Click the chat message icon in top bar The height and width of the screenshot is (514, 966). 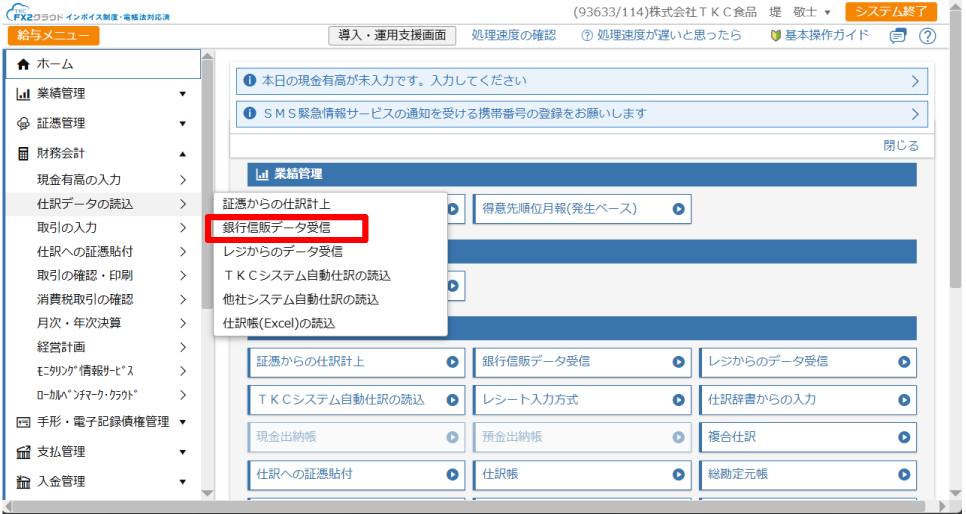(897, 36)
